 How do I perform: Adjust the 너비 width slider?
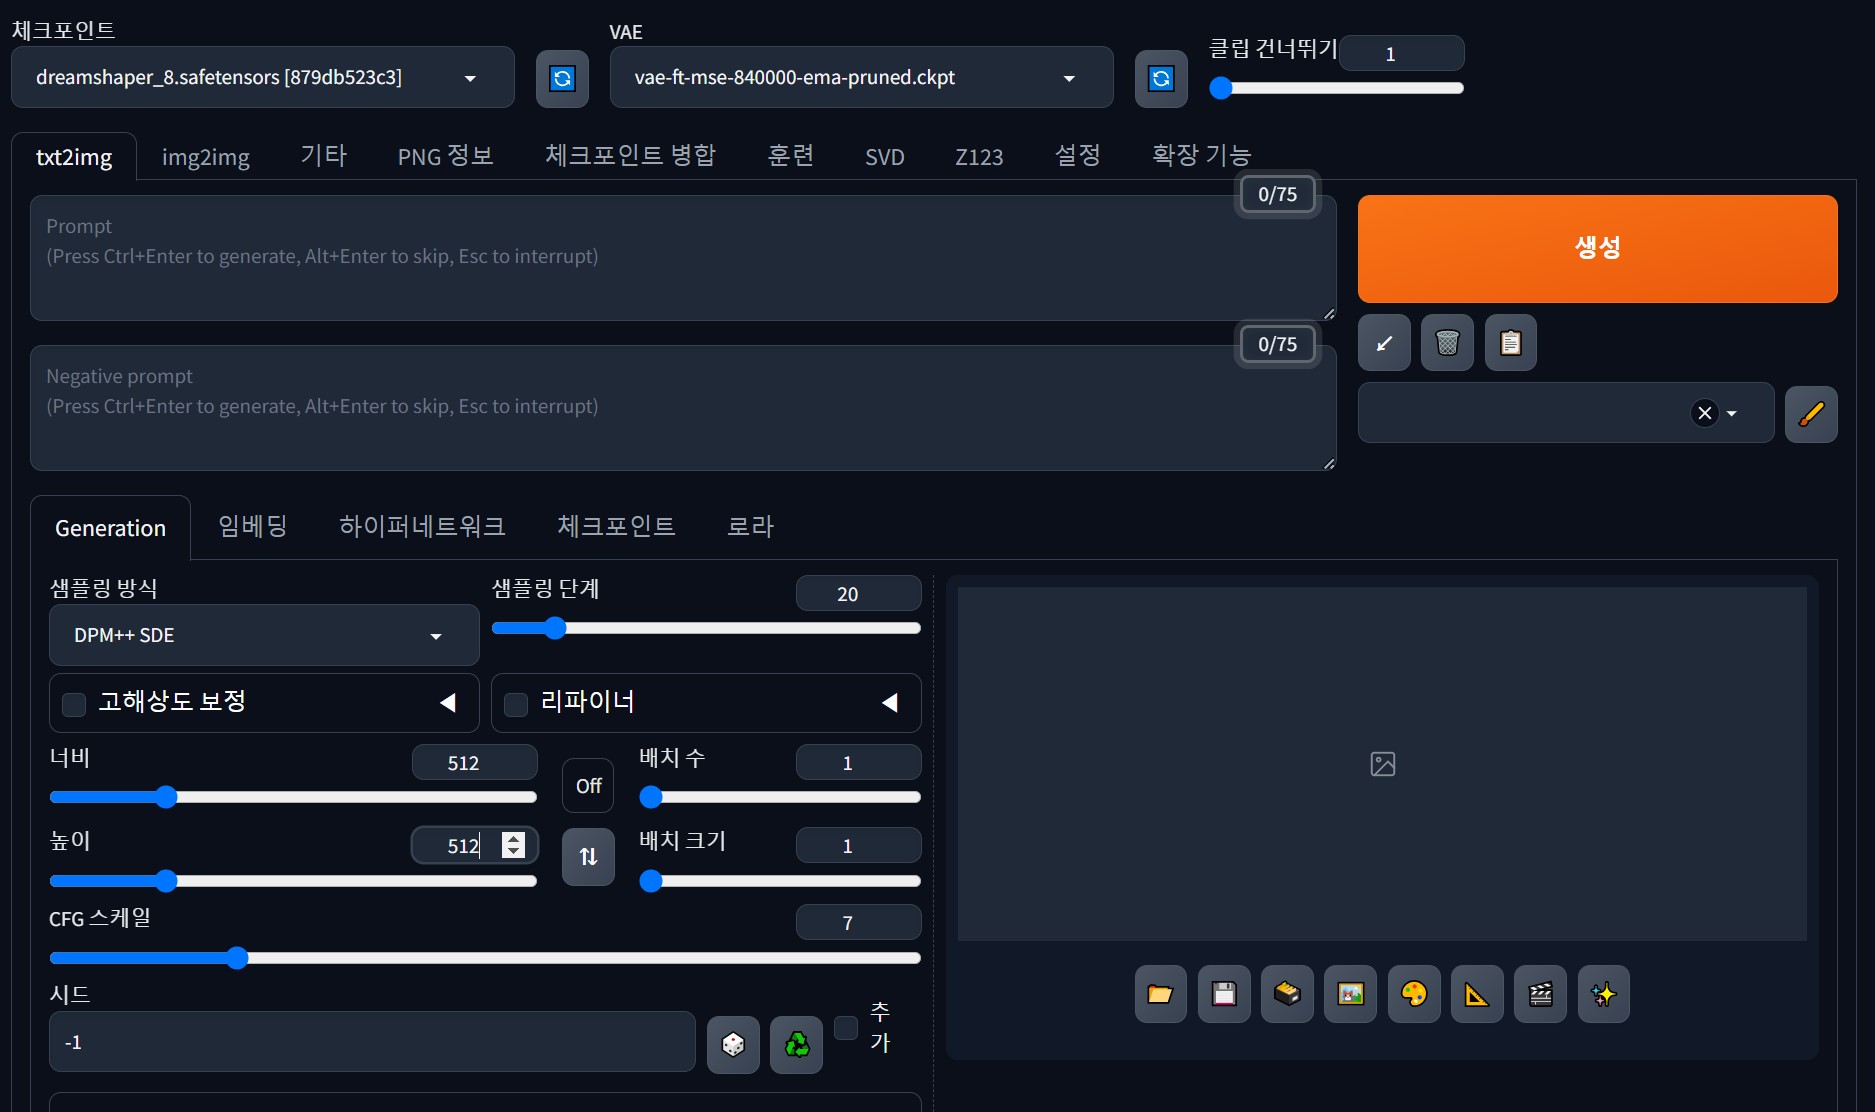pyautogui.click(x=293, y=797)
